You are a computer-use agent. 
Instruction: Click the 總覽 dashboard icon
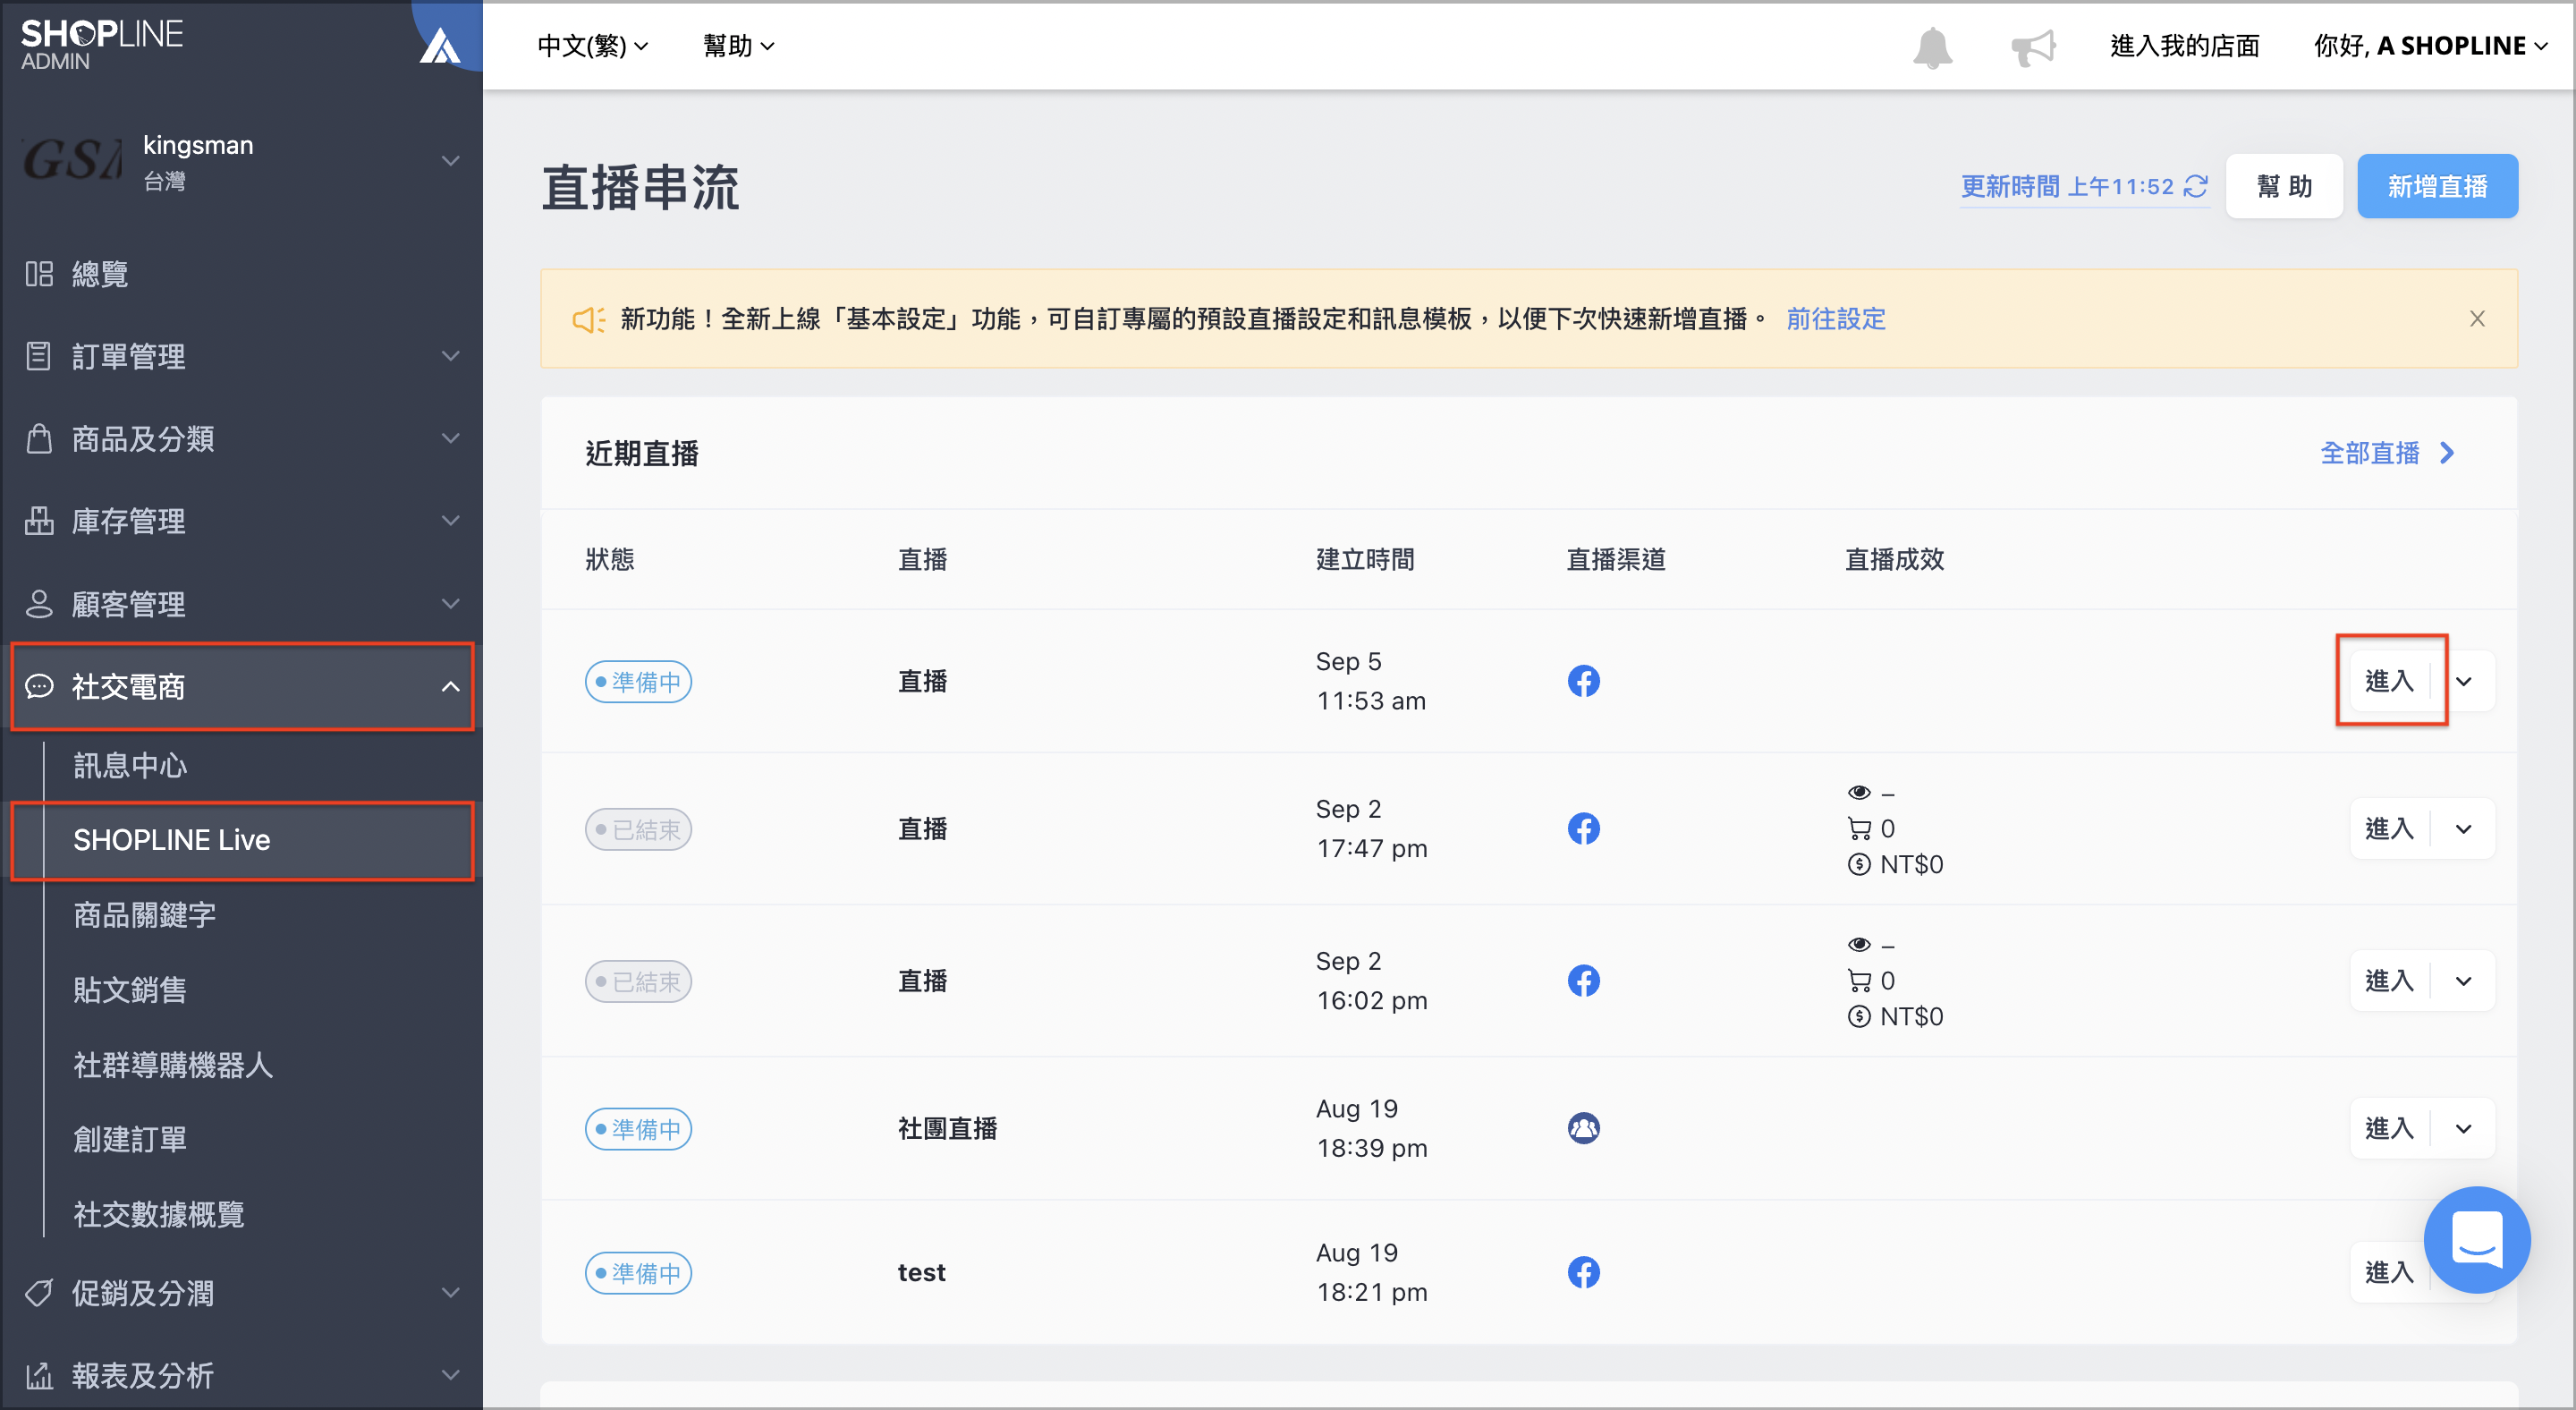click(x=39, y=274)
